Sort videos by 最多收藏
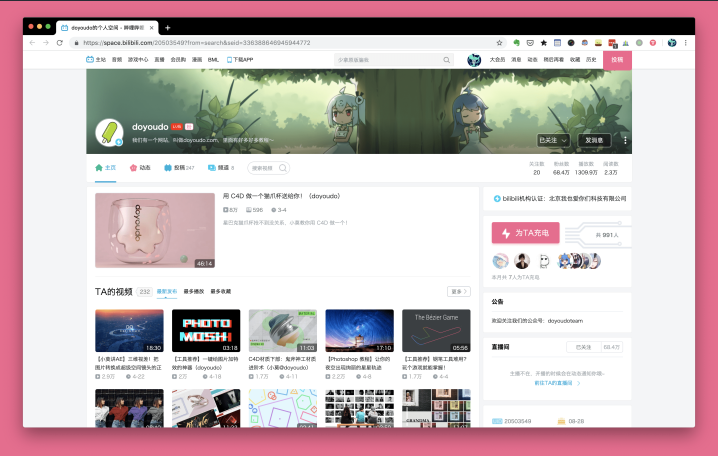The width and height of the screenshot is (718, 456). (x=221, y=292)
